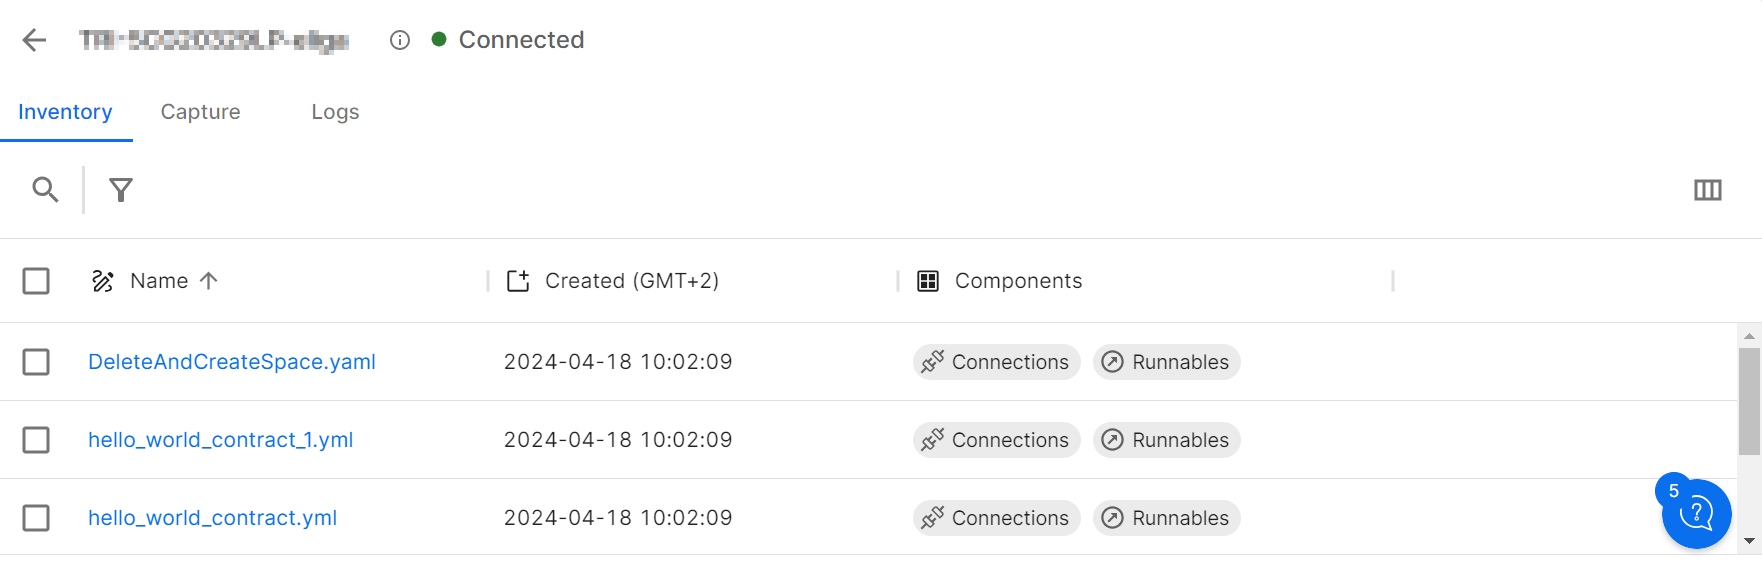Screen dimensions: 1762x563
Task: Switch to the Capture tab
Action: tap(200, 112)
